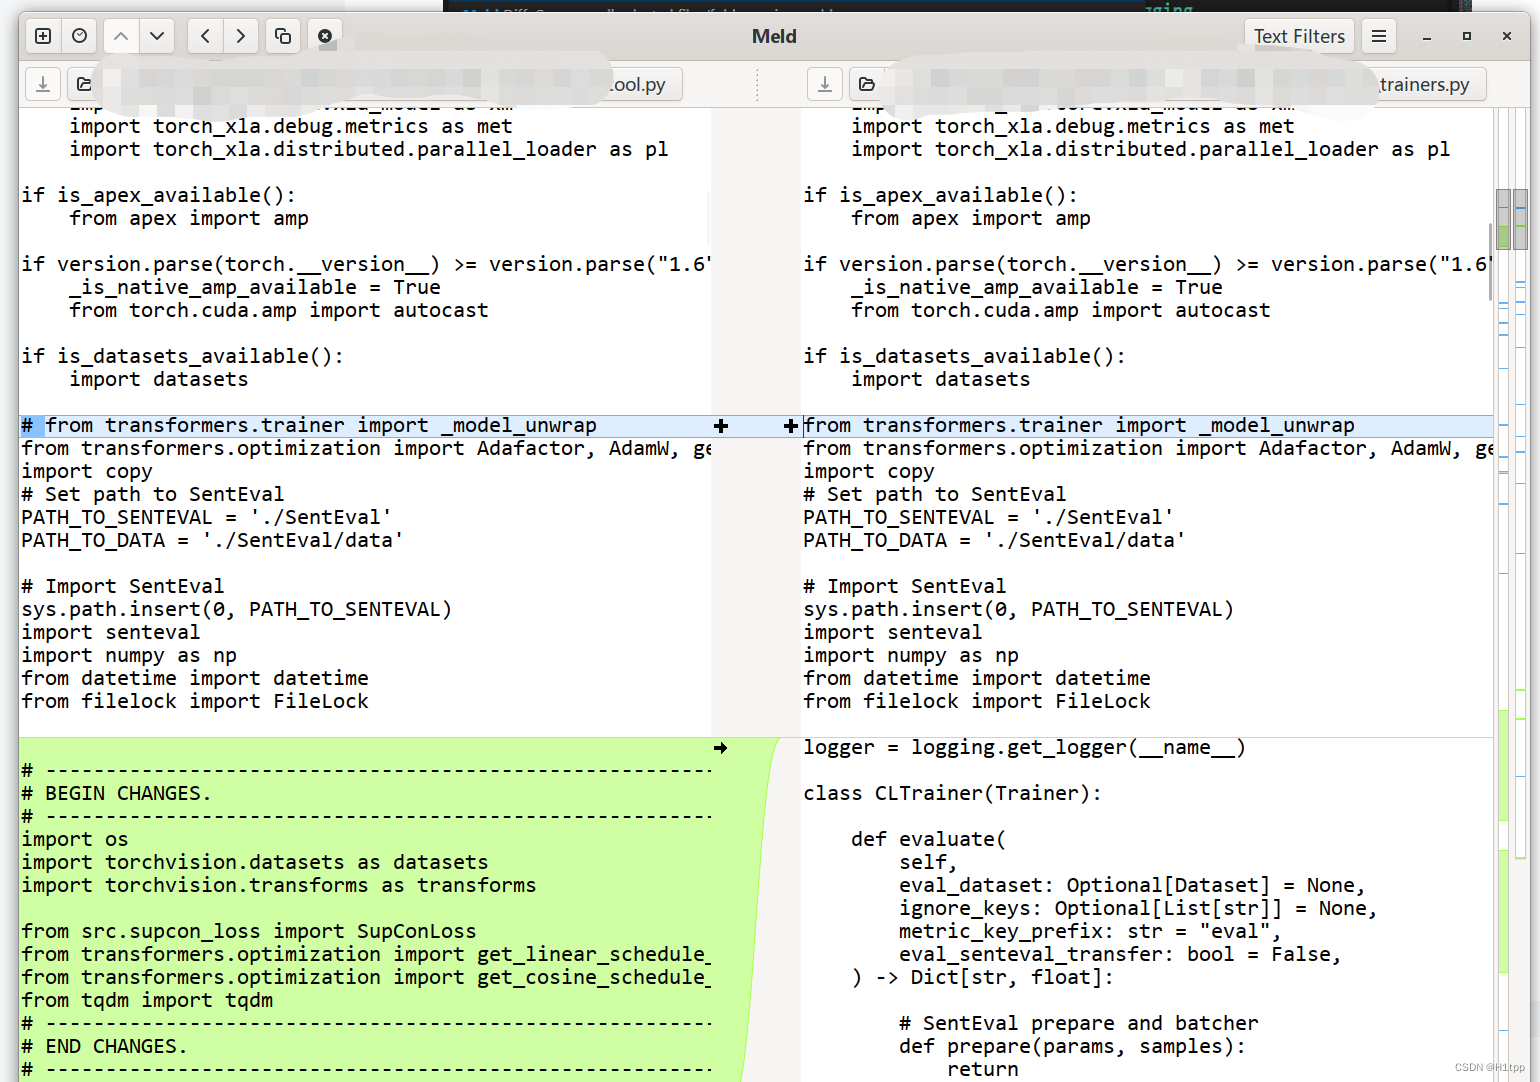Open a file for the left pane via folder icon
Screen dimensions: 1540x1082
click(x=84, y=84)
